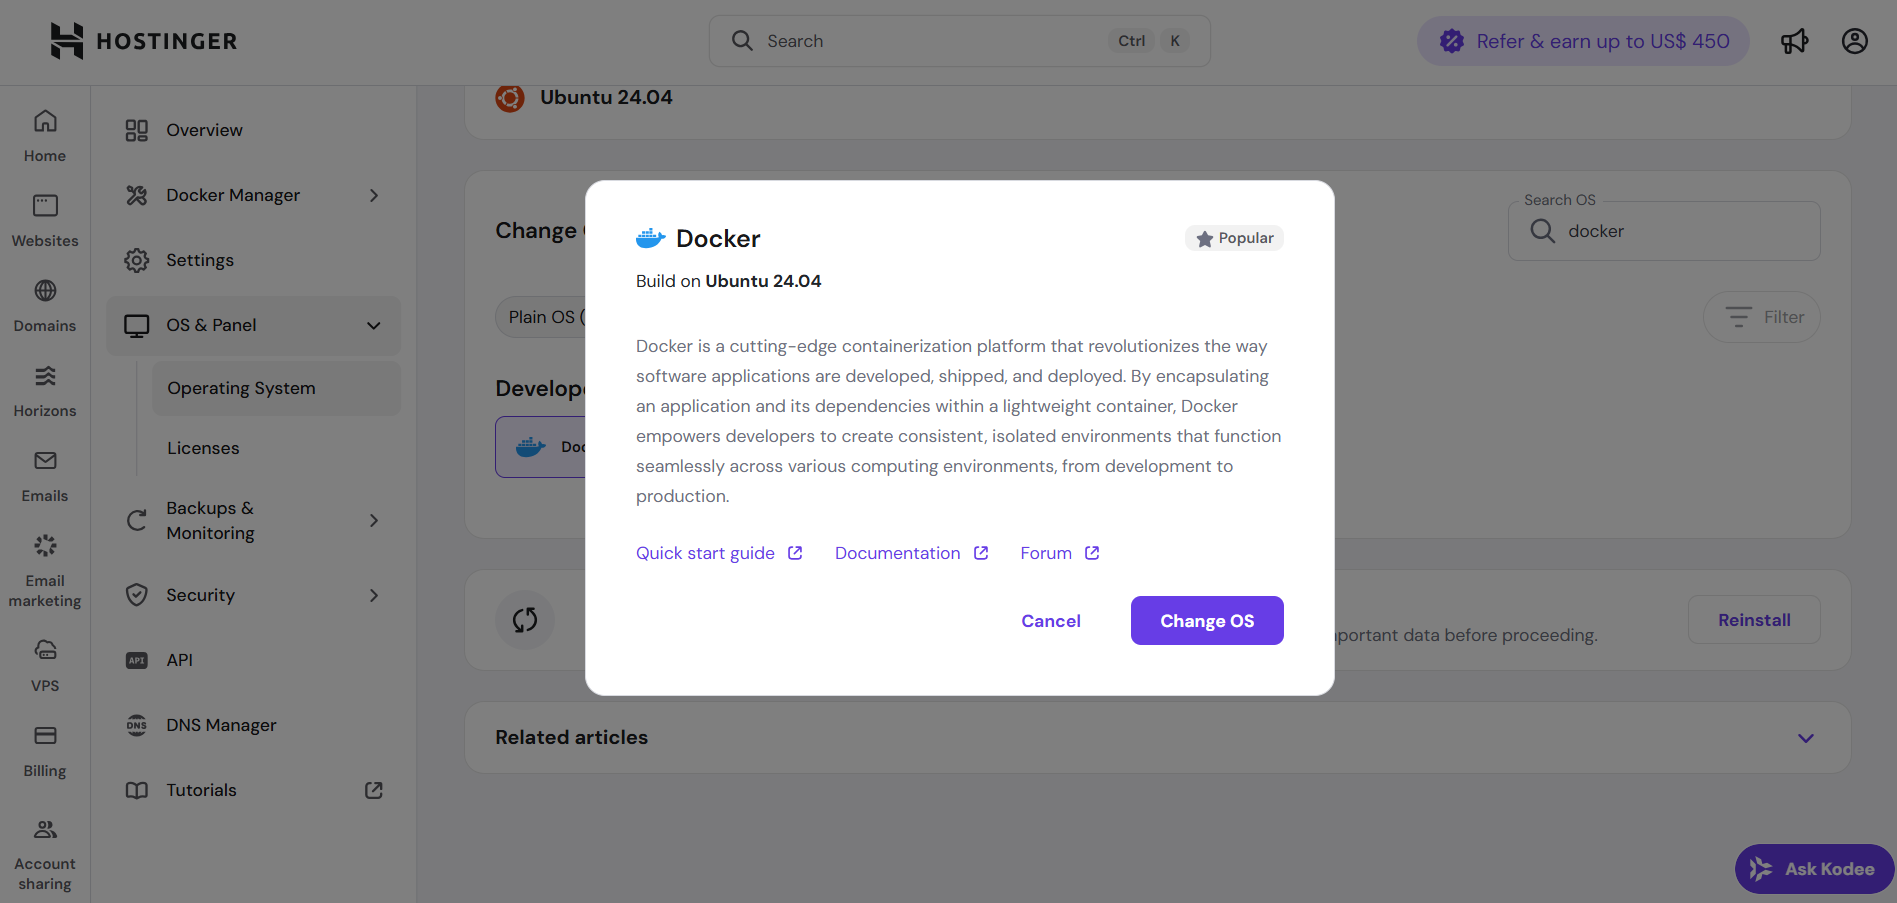Cancel the Docker OS change dialog

coord(1050,620)
